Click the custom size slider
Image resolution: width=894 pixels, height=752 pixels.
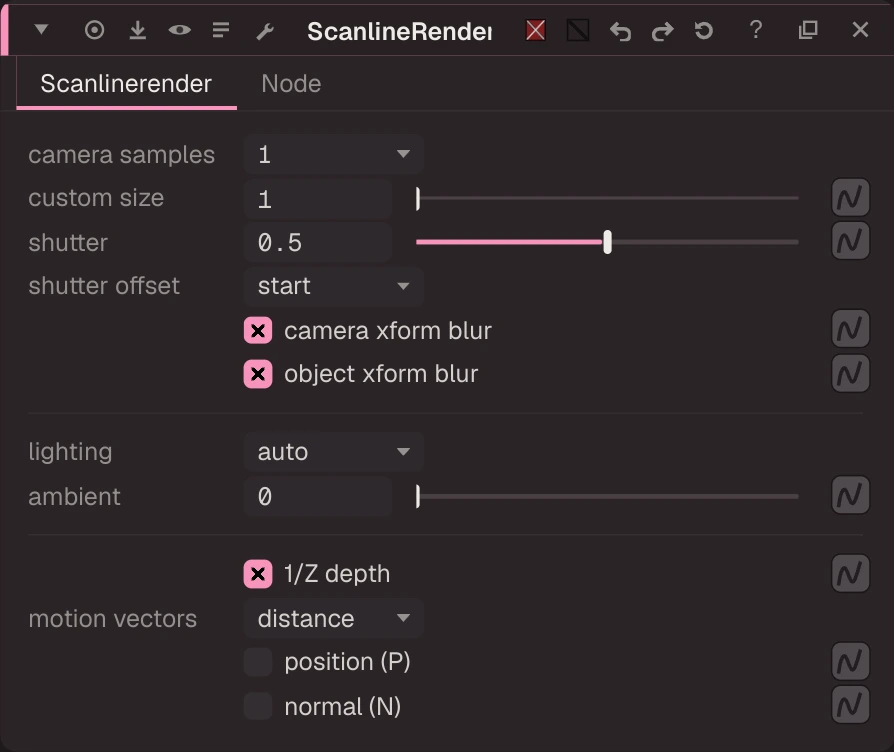tap(607, 198)
